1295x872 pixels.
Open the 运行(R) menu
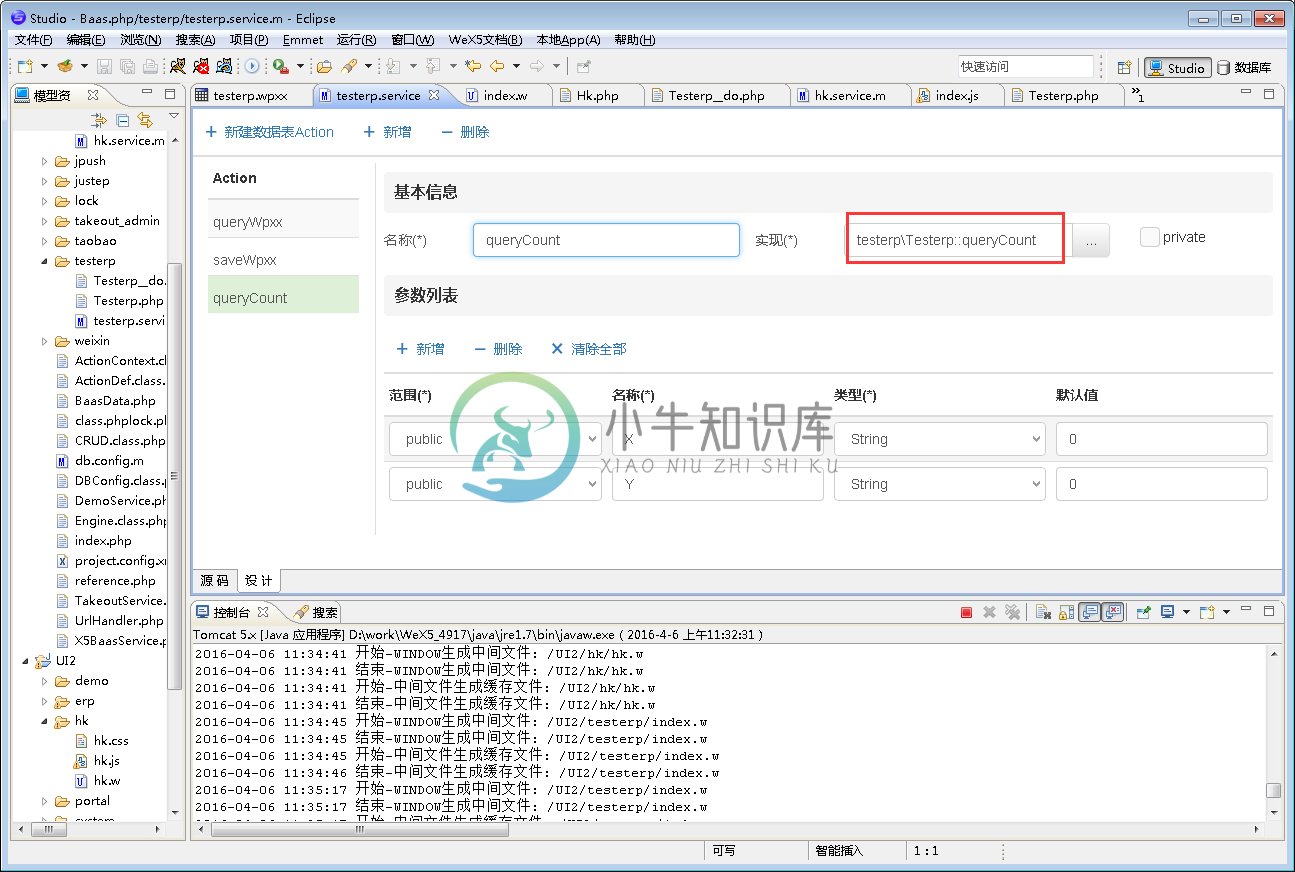357,40
